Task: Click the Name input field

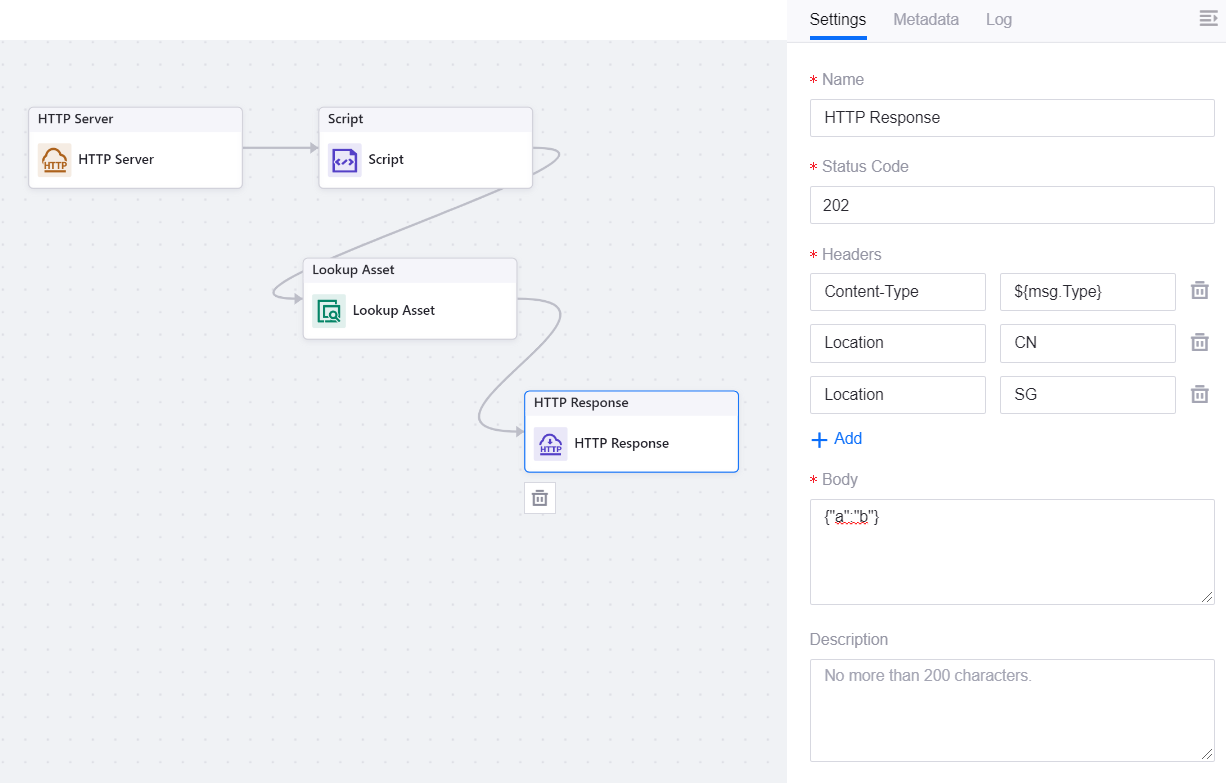Action: point(1011,118)
